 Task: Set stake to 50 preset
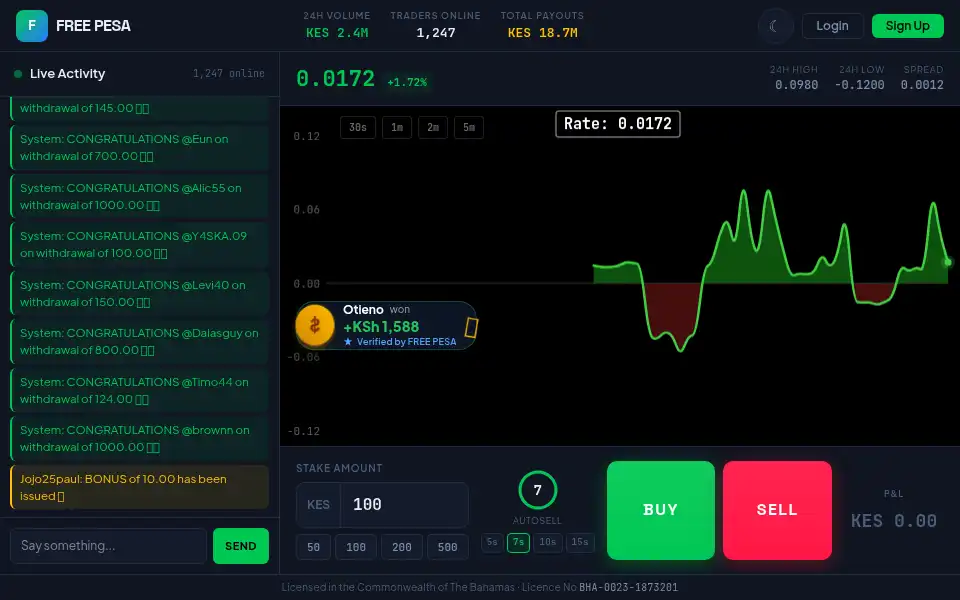[x=313, y=547]
